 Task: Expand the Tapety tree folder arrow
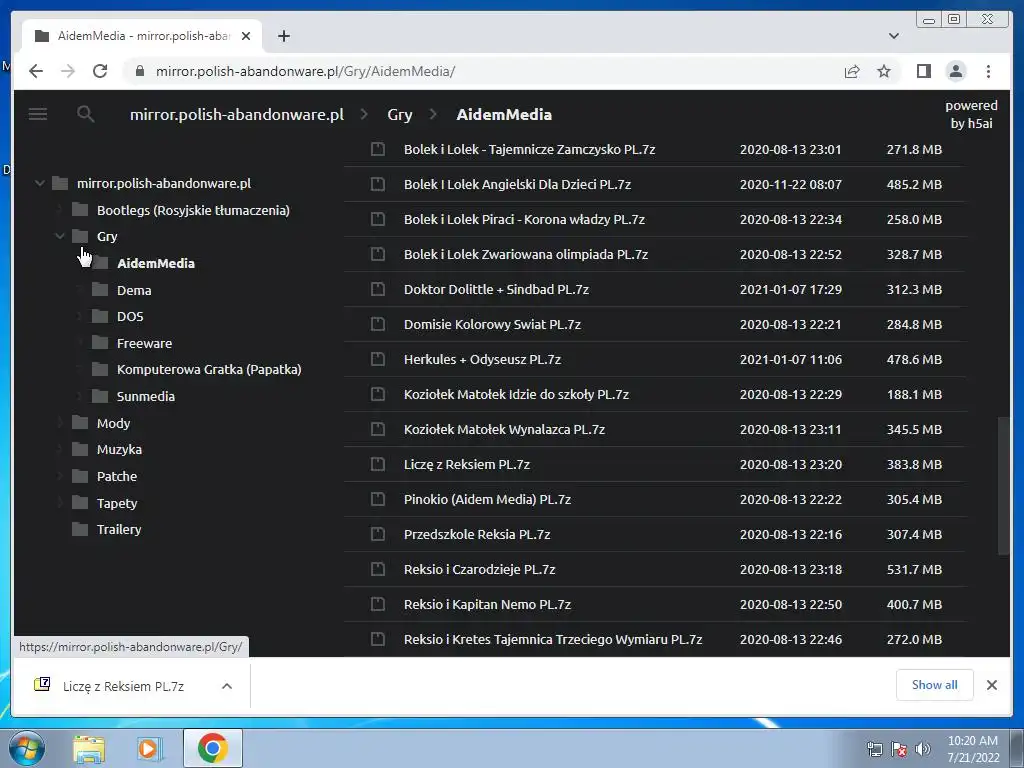(60, 502)
